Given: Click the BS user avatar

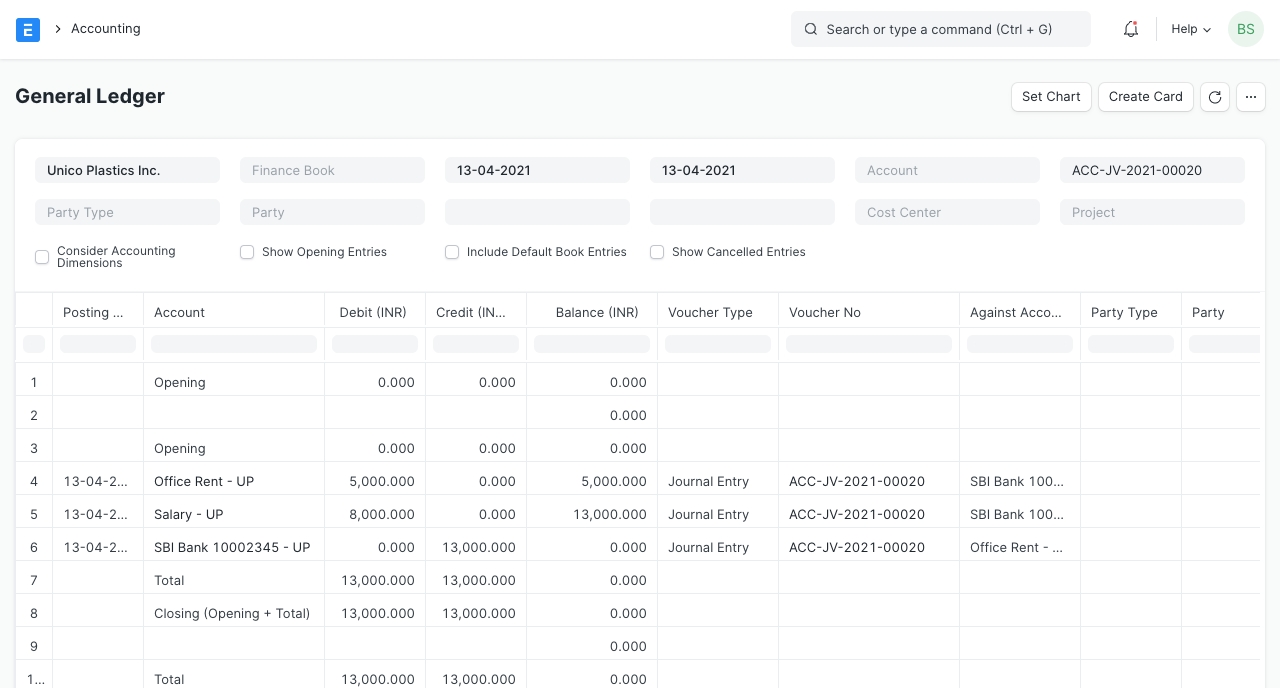Looking at the screenshot, I should pos(1245,30).
